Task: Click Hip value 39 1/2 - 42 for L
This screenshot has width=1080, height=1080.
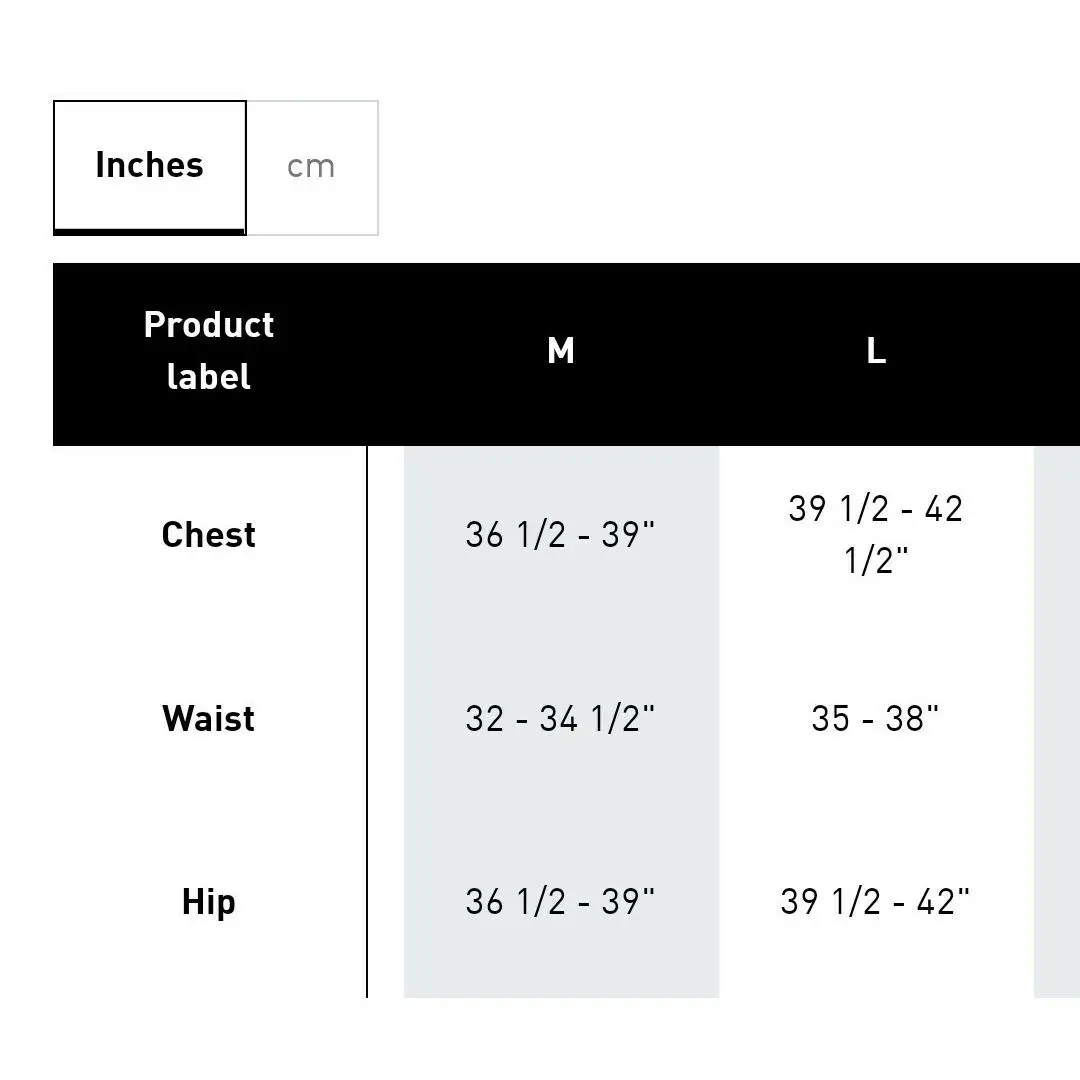Action: tap(875, 902)
